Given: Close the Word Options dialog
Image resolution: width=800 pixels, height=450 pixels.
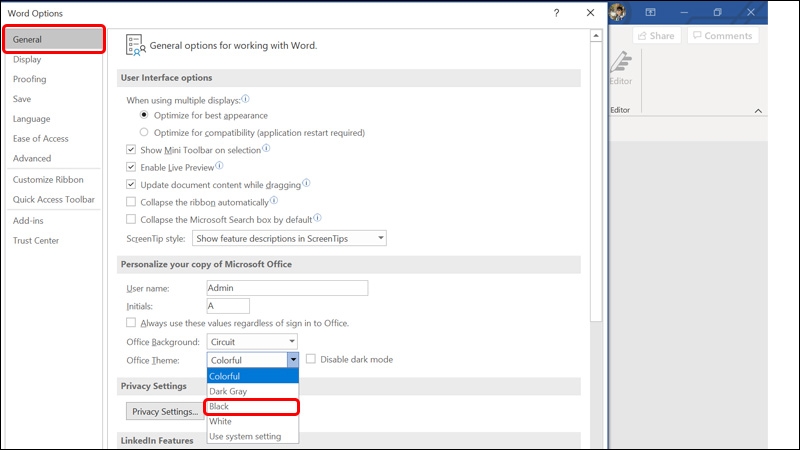Looking at the screenshot, I should coord(590,13).
